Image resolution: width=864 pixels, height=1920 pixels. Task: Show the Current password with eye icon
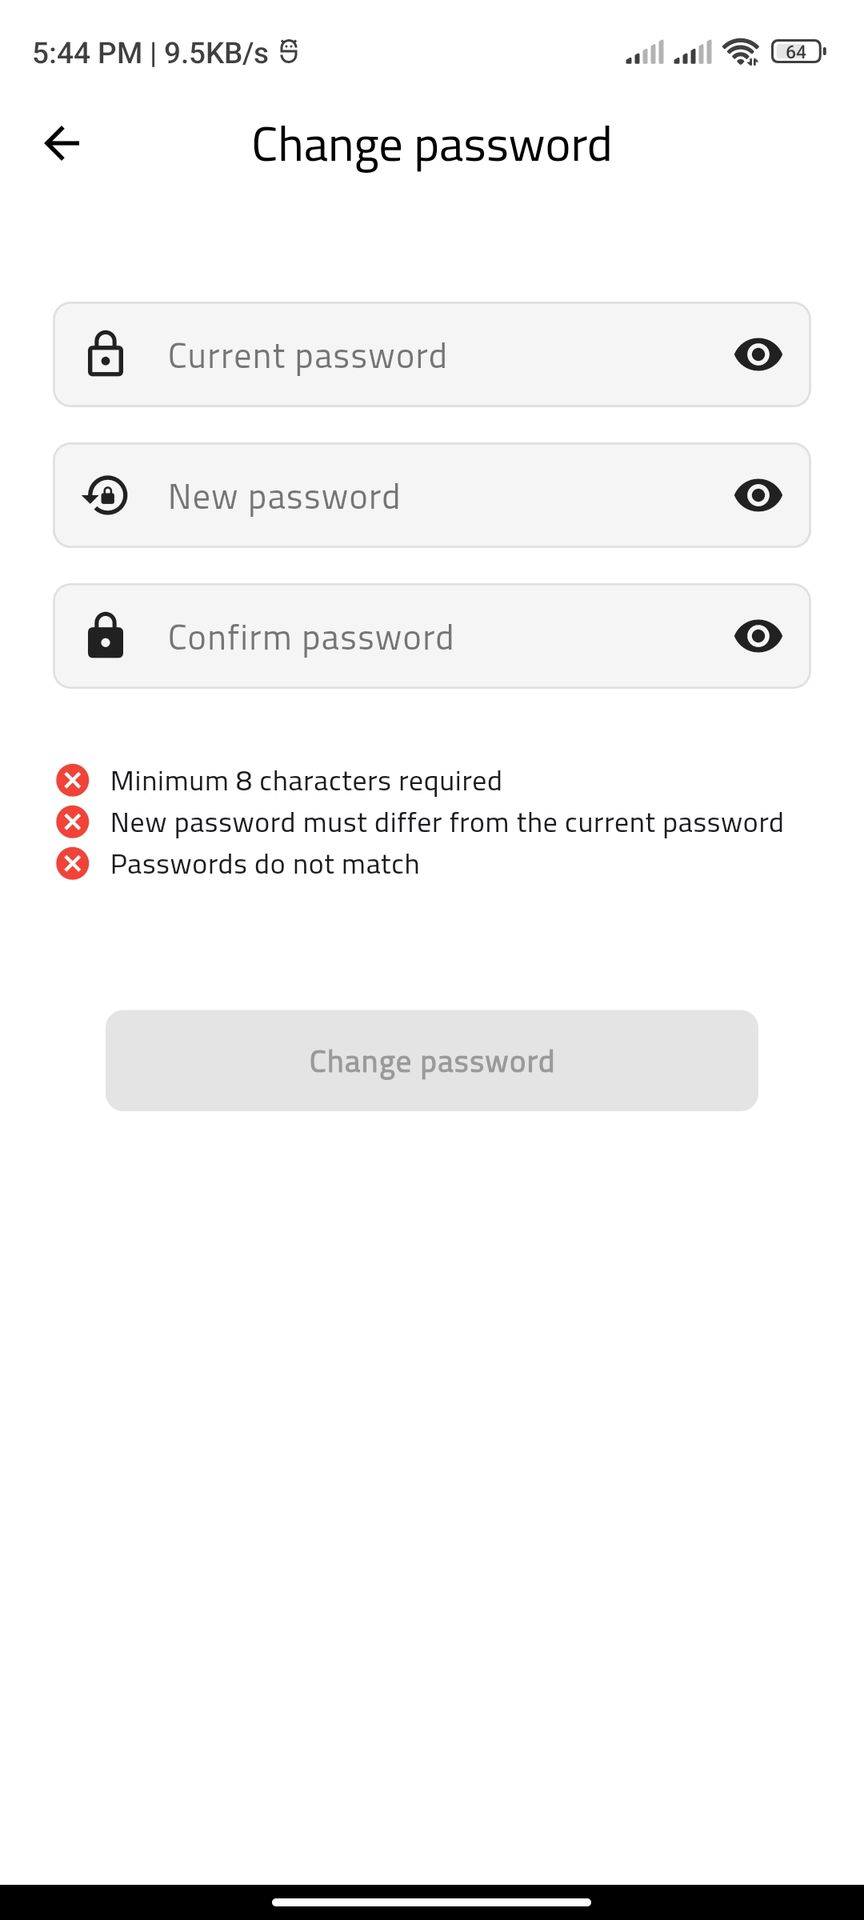(758, 355)
